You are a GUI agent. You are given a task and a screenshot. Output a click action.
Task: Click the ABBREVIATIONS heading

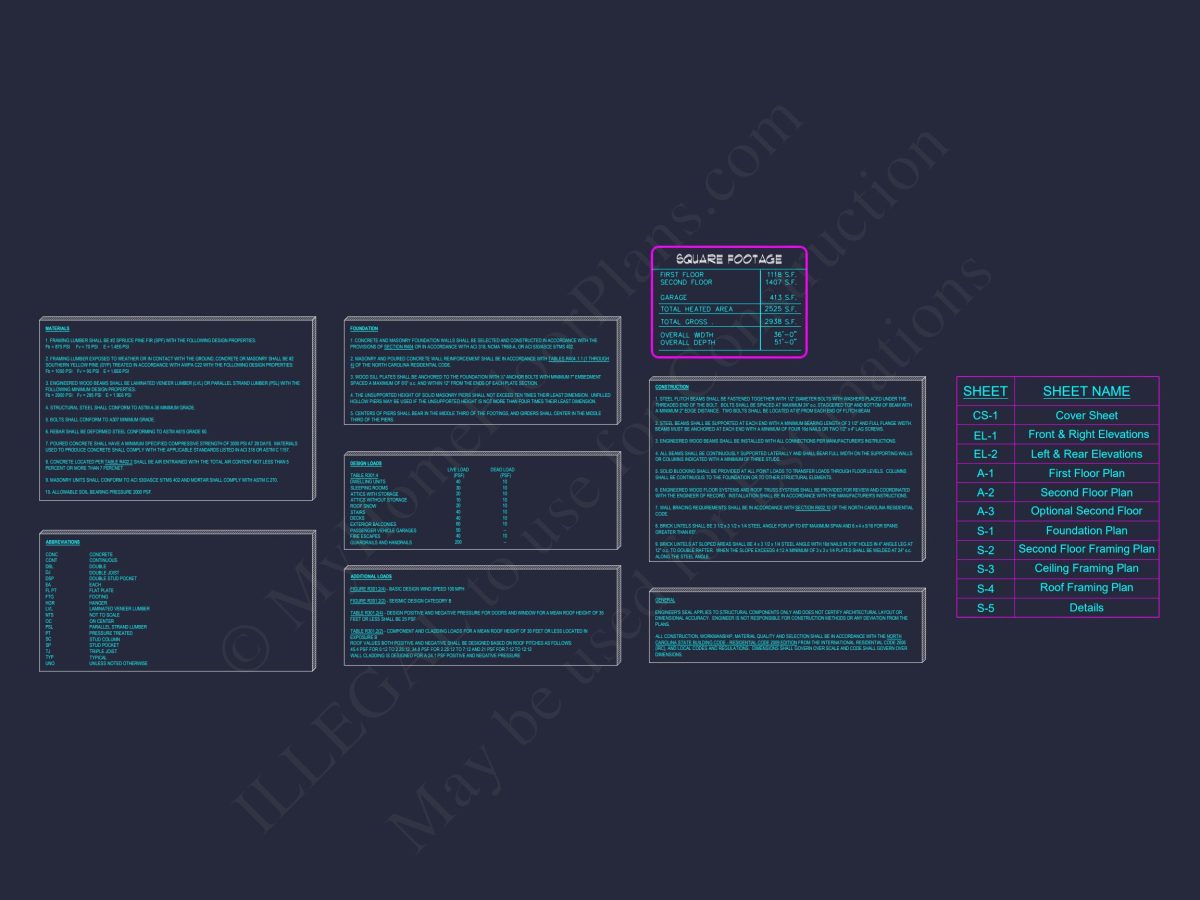(63, 542)
